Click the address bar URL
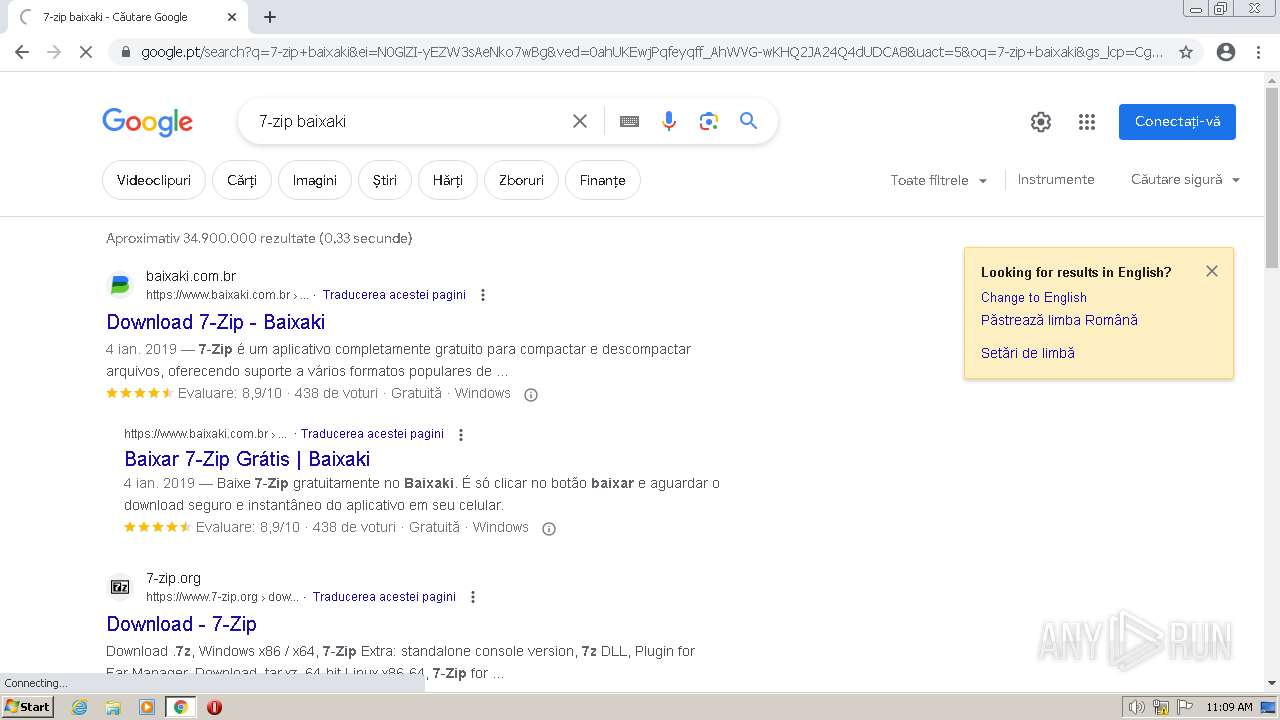 (652, 52)
